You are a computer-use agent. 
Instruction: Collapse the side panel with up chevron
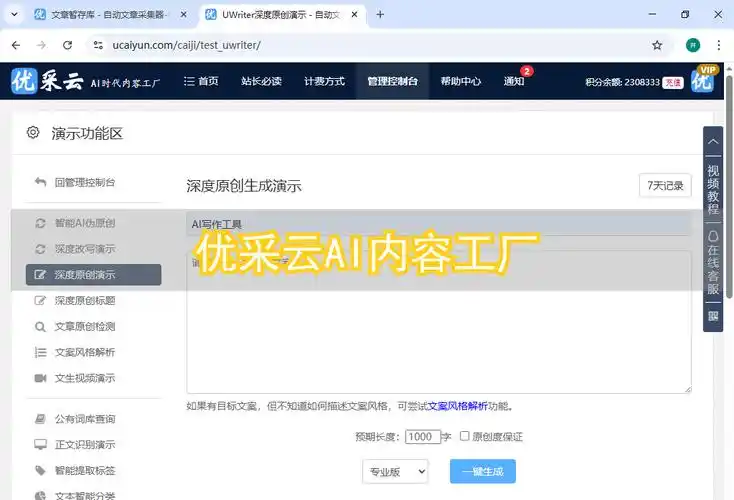tap(713, 141)
